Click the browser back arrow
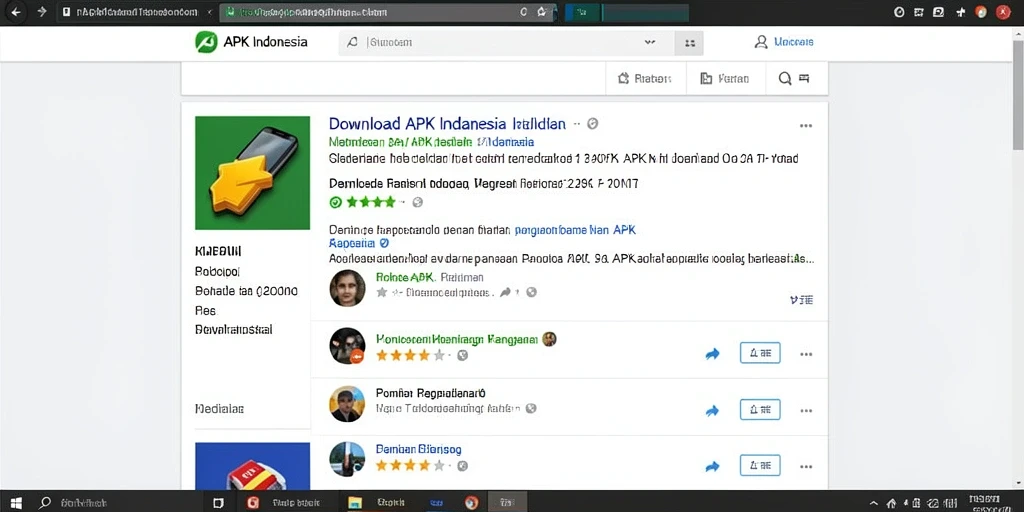The image size is (1024, 512). coord(16,12)
